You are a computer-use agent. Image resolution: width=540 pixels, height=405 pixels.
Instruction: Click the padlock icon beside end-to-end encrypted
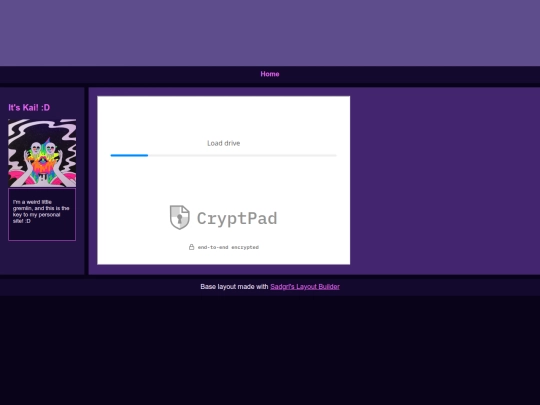(191, 247)
